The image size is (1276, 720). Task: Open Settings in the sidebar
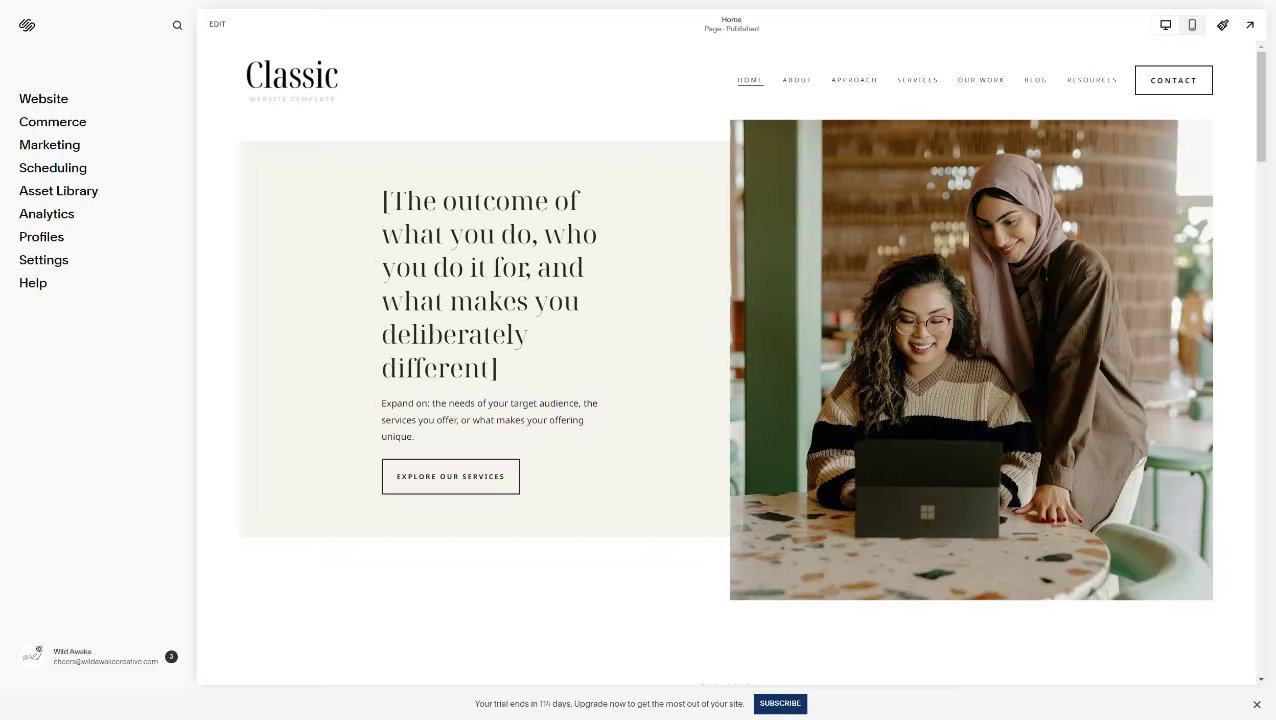(x=44, y=260)
